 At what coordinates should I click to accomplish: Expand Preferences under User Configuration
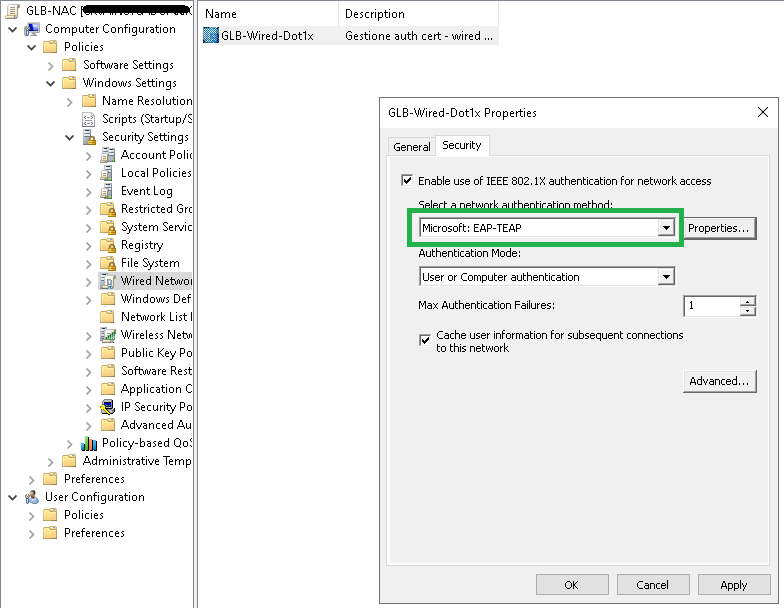pos(32,534)
